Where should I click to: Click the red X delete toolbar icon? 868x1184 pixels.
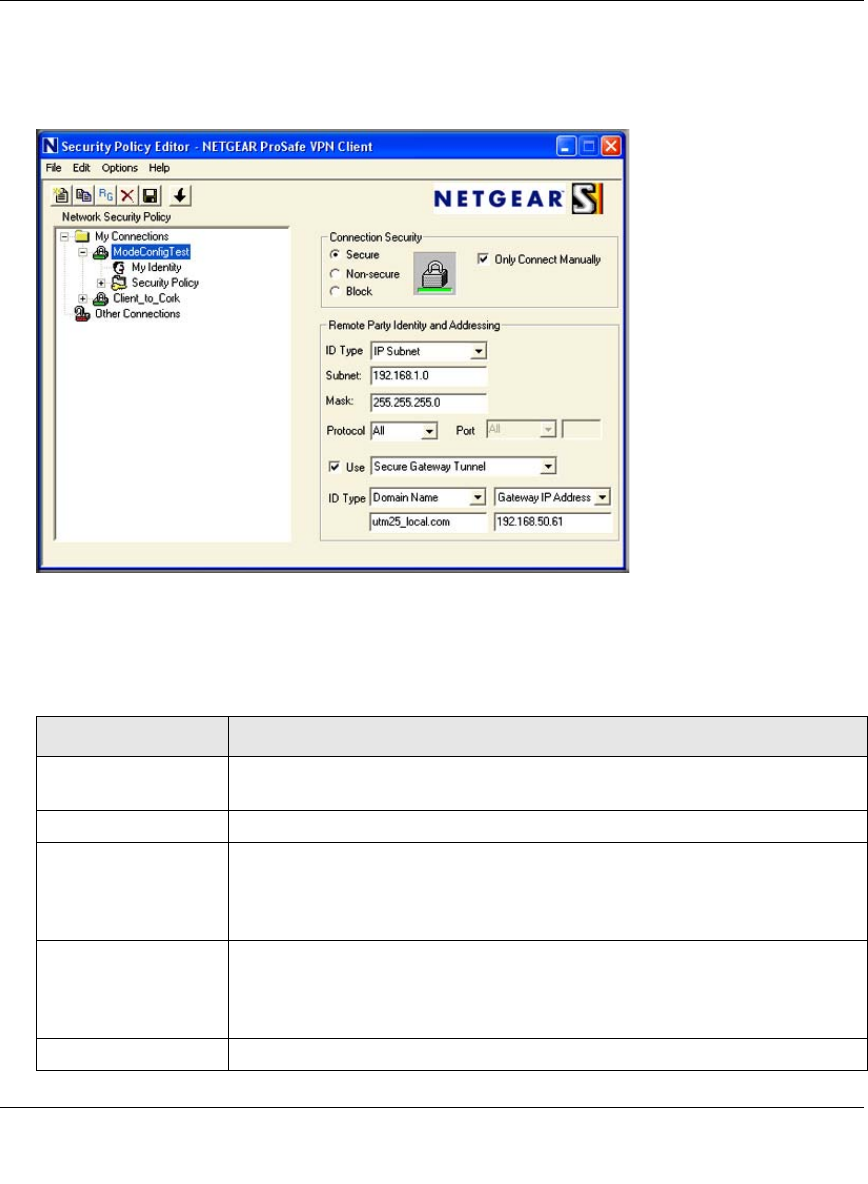[x=128, y=196]
